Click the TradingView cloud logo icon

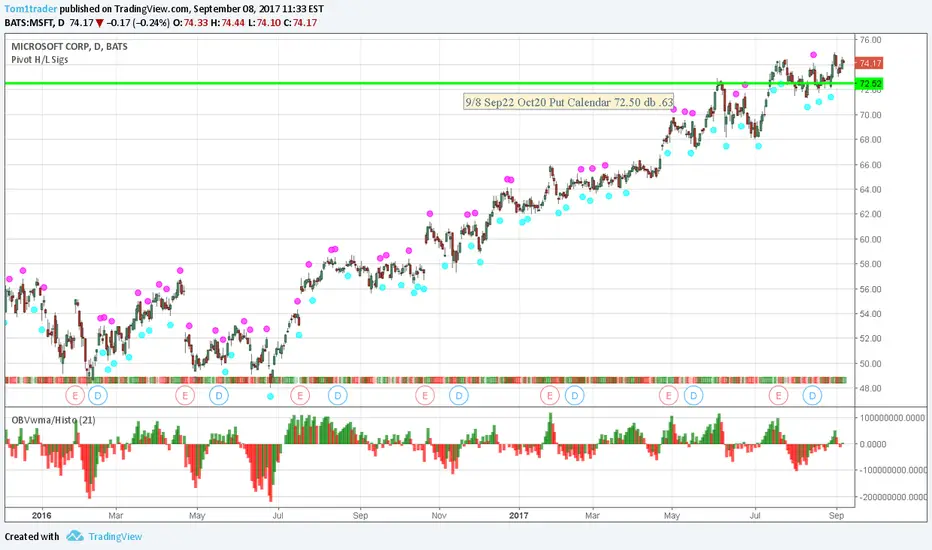(75, 536)
